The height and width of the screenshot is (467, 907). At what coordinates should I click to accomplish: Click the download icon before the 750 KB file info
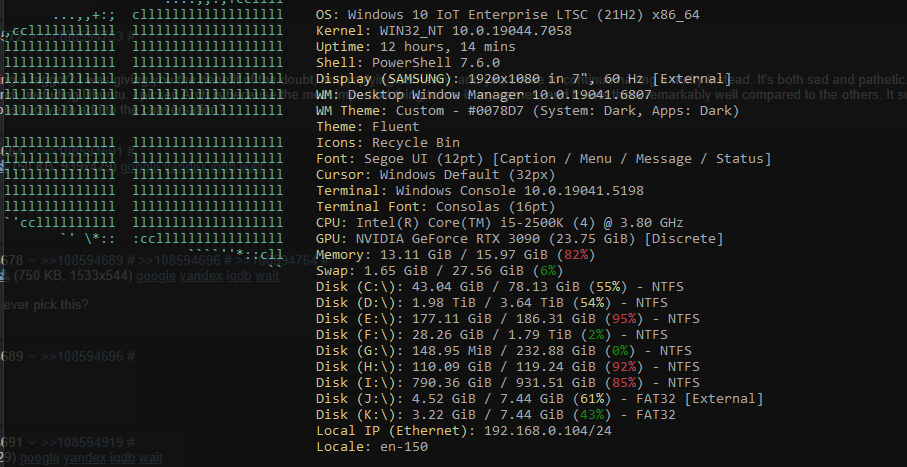[5, 277]
